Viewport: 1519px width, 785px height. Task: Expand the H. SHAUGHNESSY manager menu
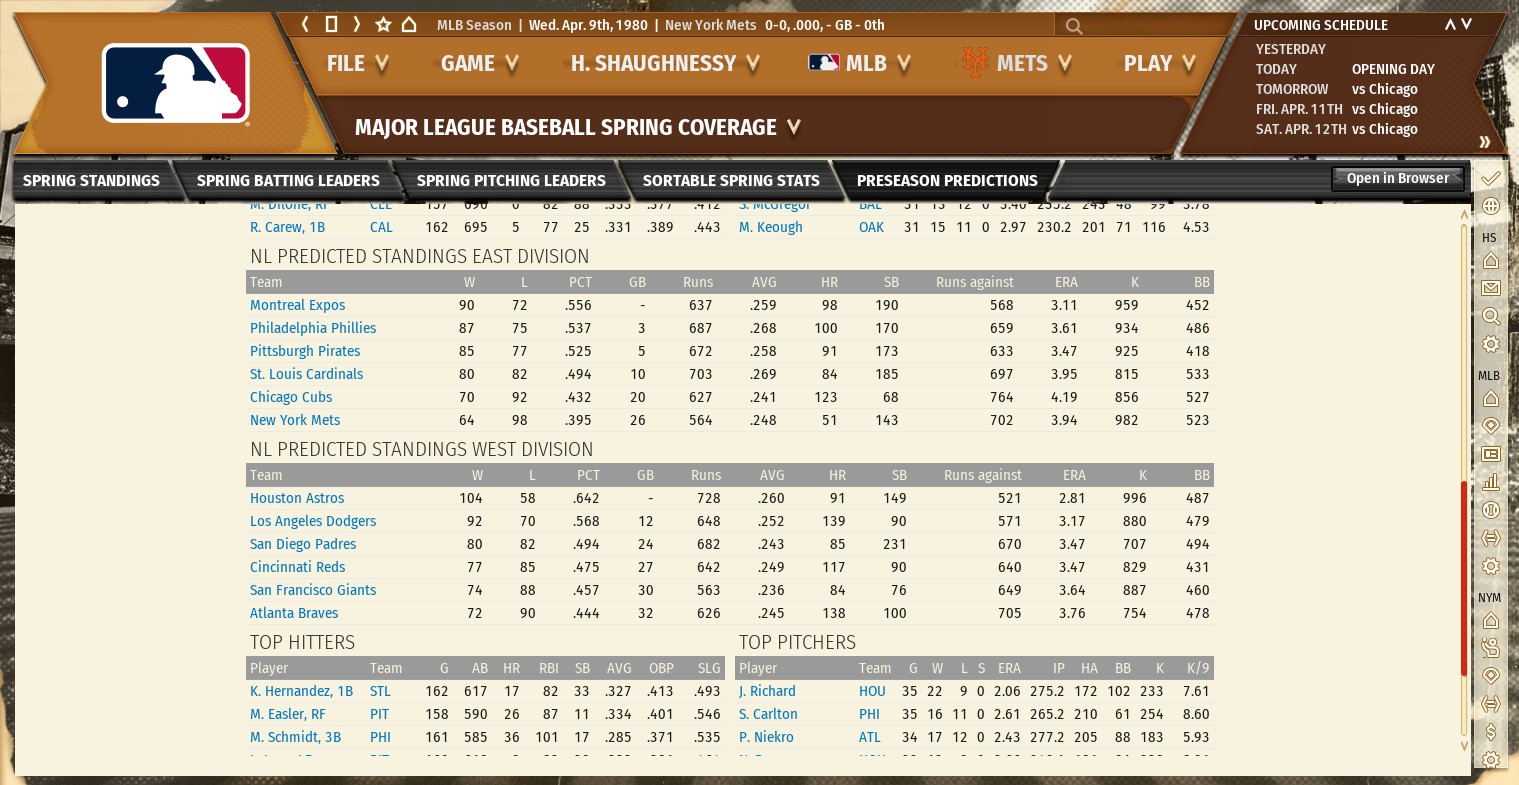tap(665, 64)
